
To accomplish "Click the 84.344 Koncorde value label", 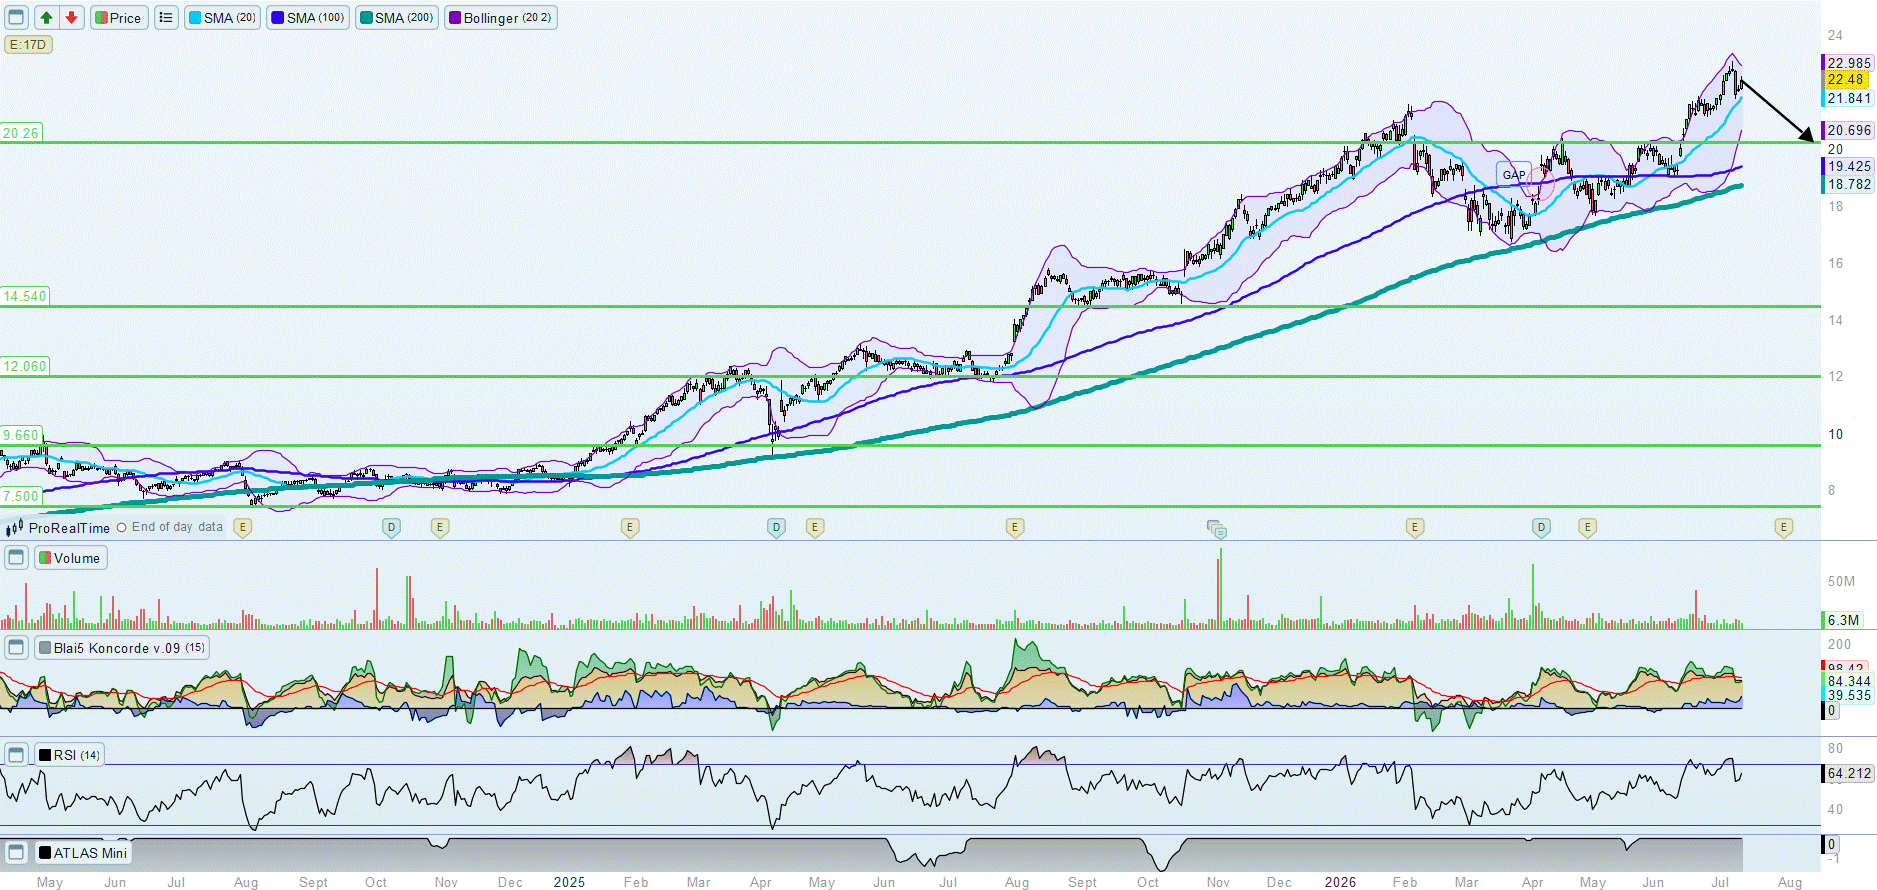I will pyautogui.click(x=1848, y=681).
